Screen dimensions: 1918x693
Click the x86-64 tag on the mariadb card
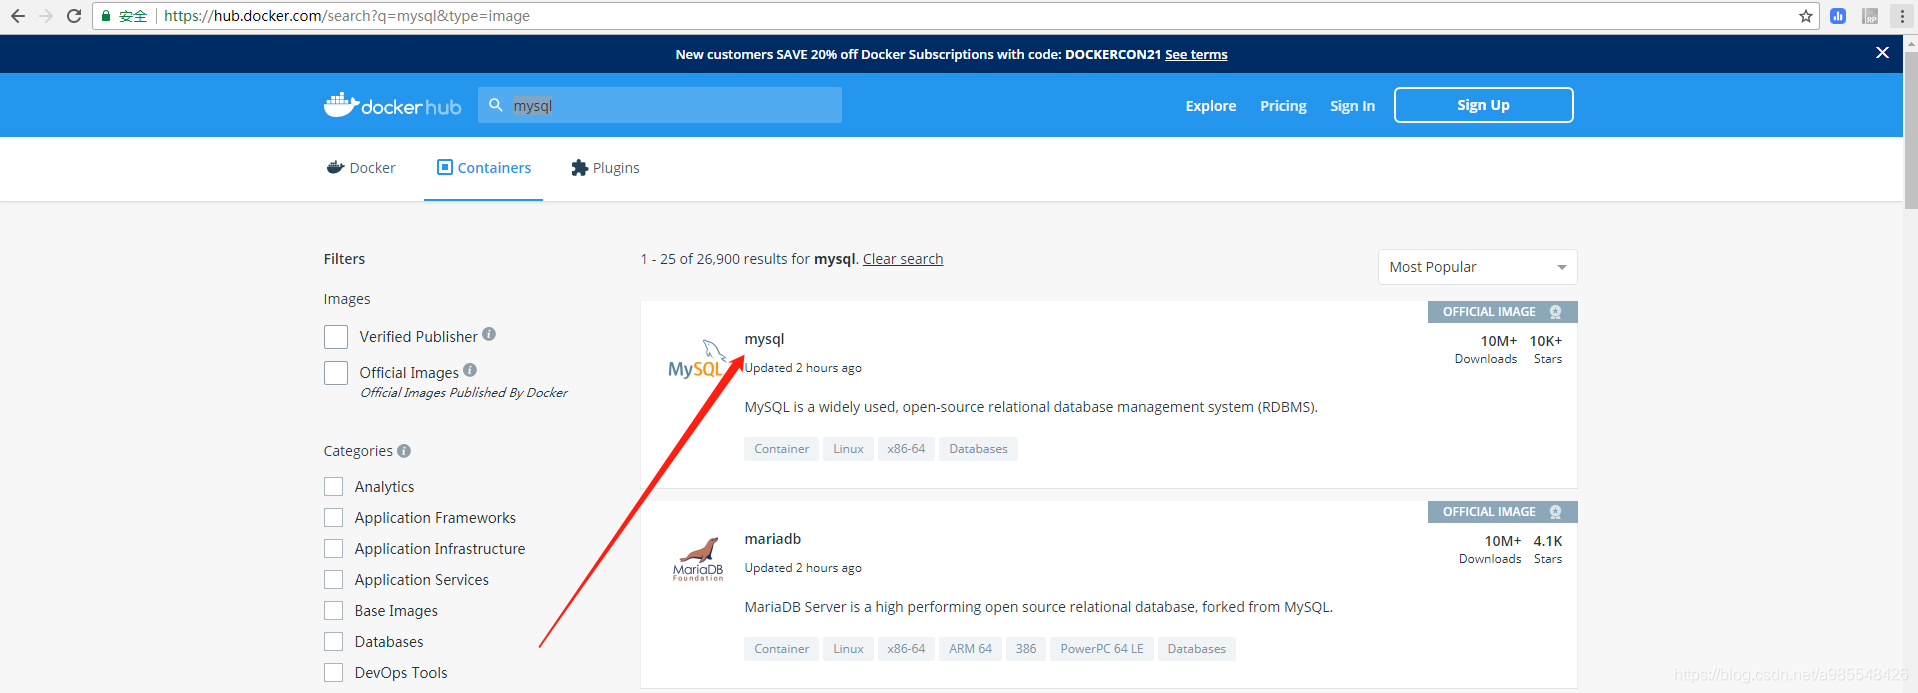tap(906, 649)
